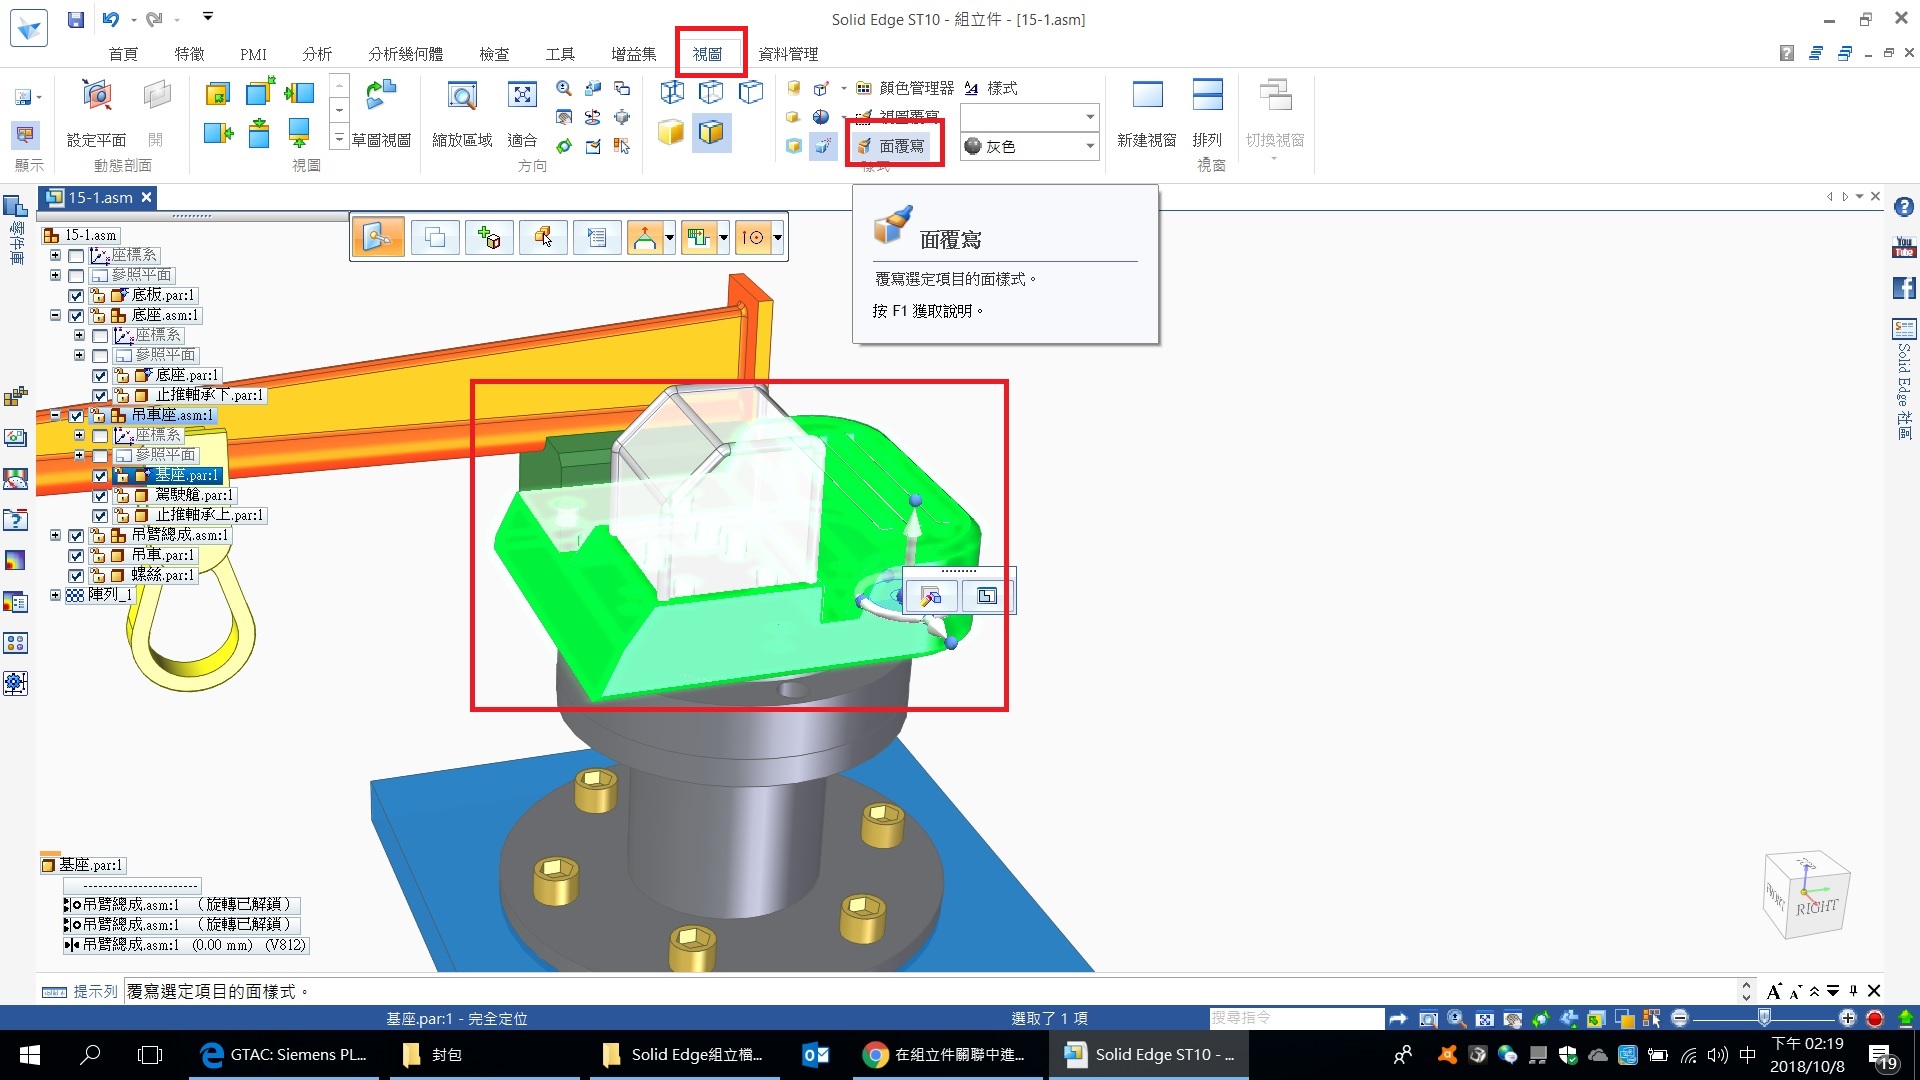Click the 搜尋指令 command search field
Image resolution: width=1920 pixels, height=1080 pixels.
[x=1296, y=1018]
